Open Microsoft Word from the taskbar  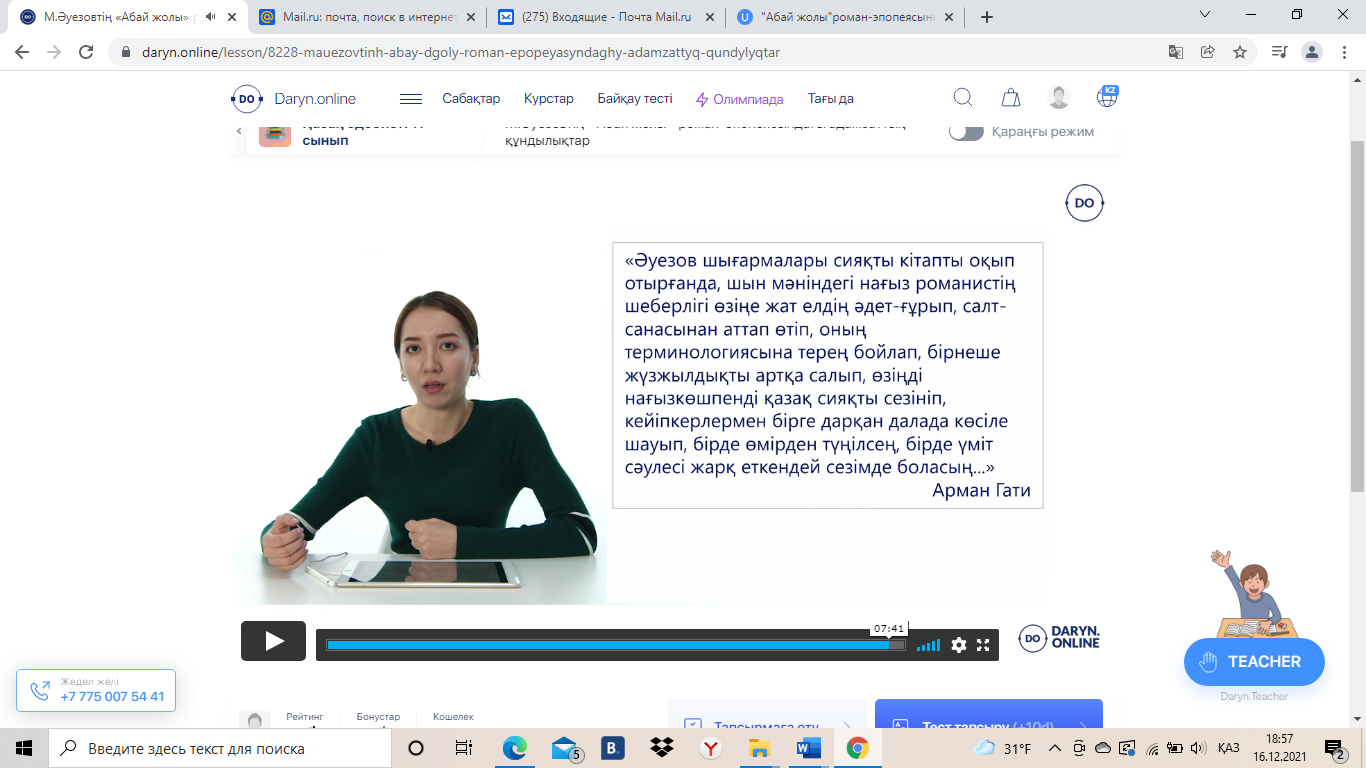coord(808,748)
